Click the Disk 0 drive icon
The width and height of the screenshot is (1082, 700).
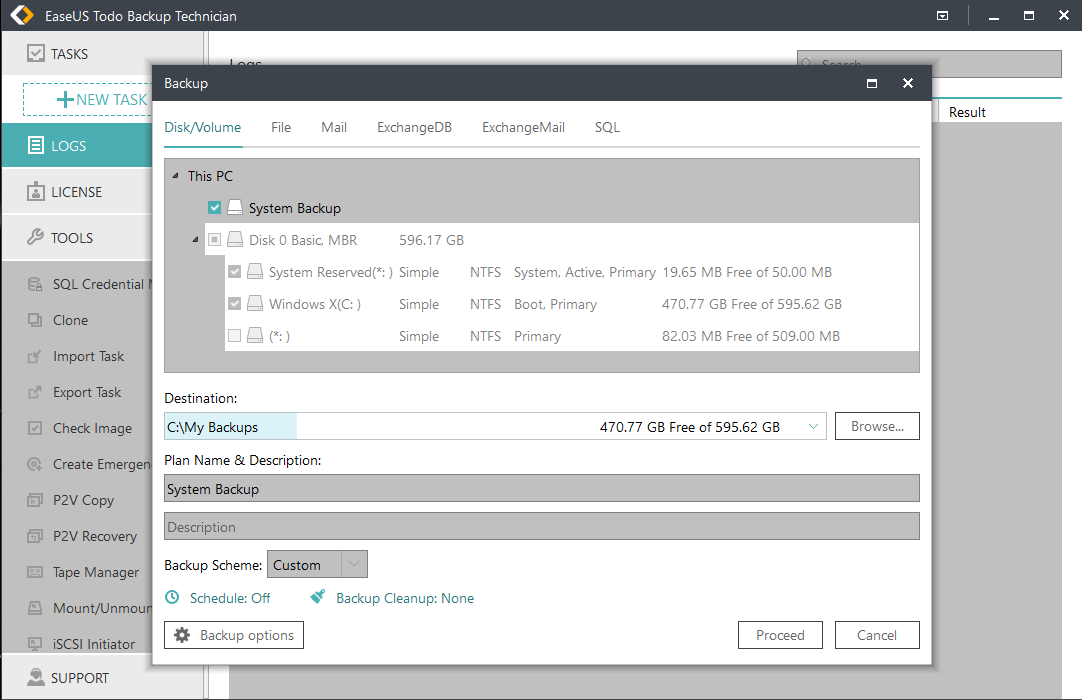235,240
